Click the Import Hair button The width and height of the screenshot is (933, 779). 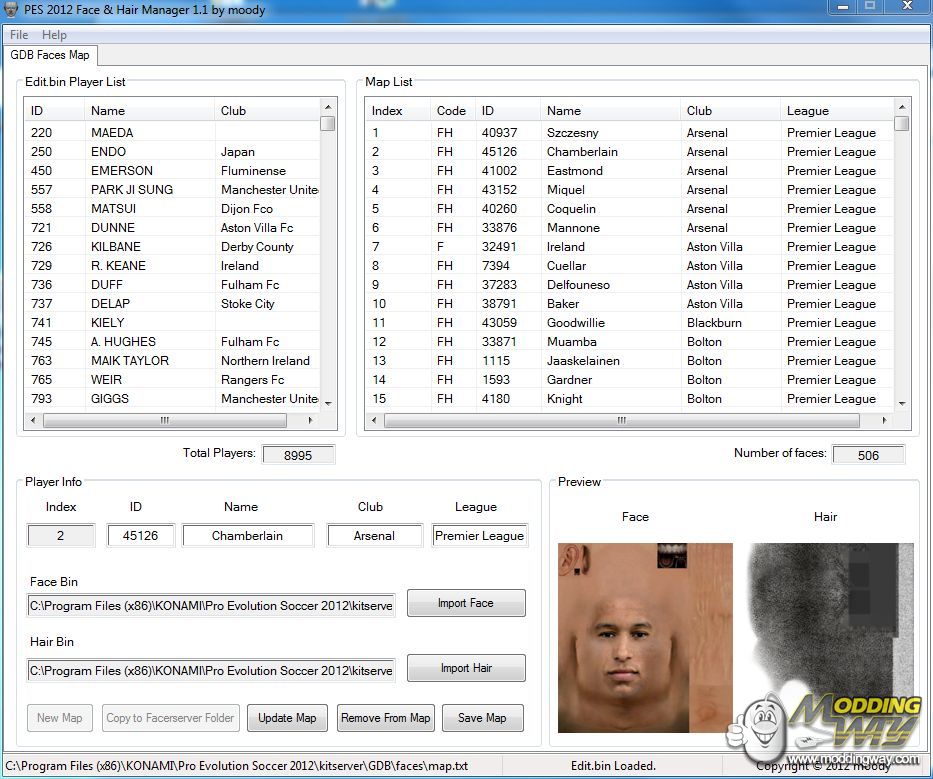tap(465, 668)
